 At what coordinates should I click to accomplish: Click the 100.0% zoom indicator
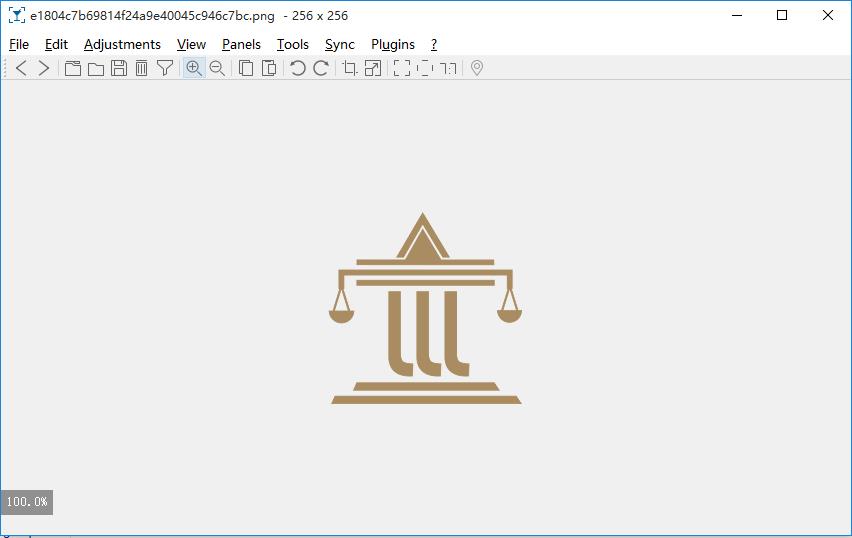[27, 502]
